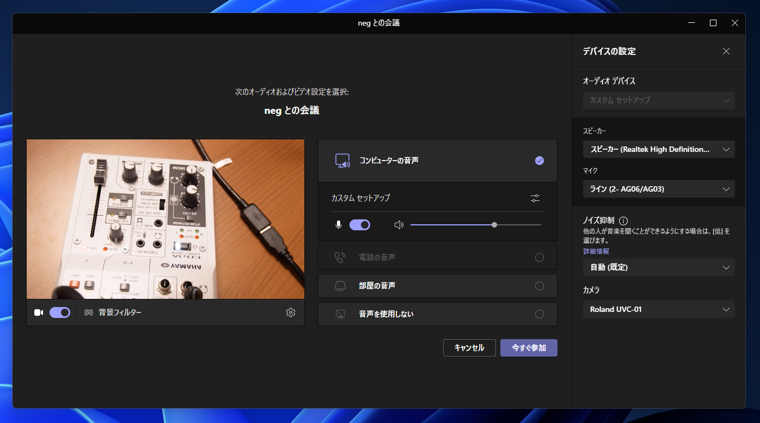
Task: Click the 今すぐ参加 join now button
Action: coord(529,348)
